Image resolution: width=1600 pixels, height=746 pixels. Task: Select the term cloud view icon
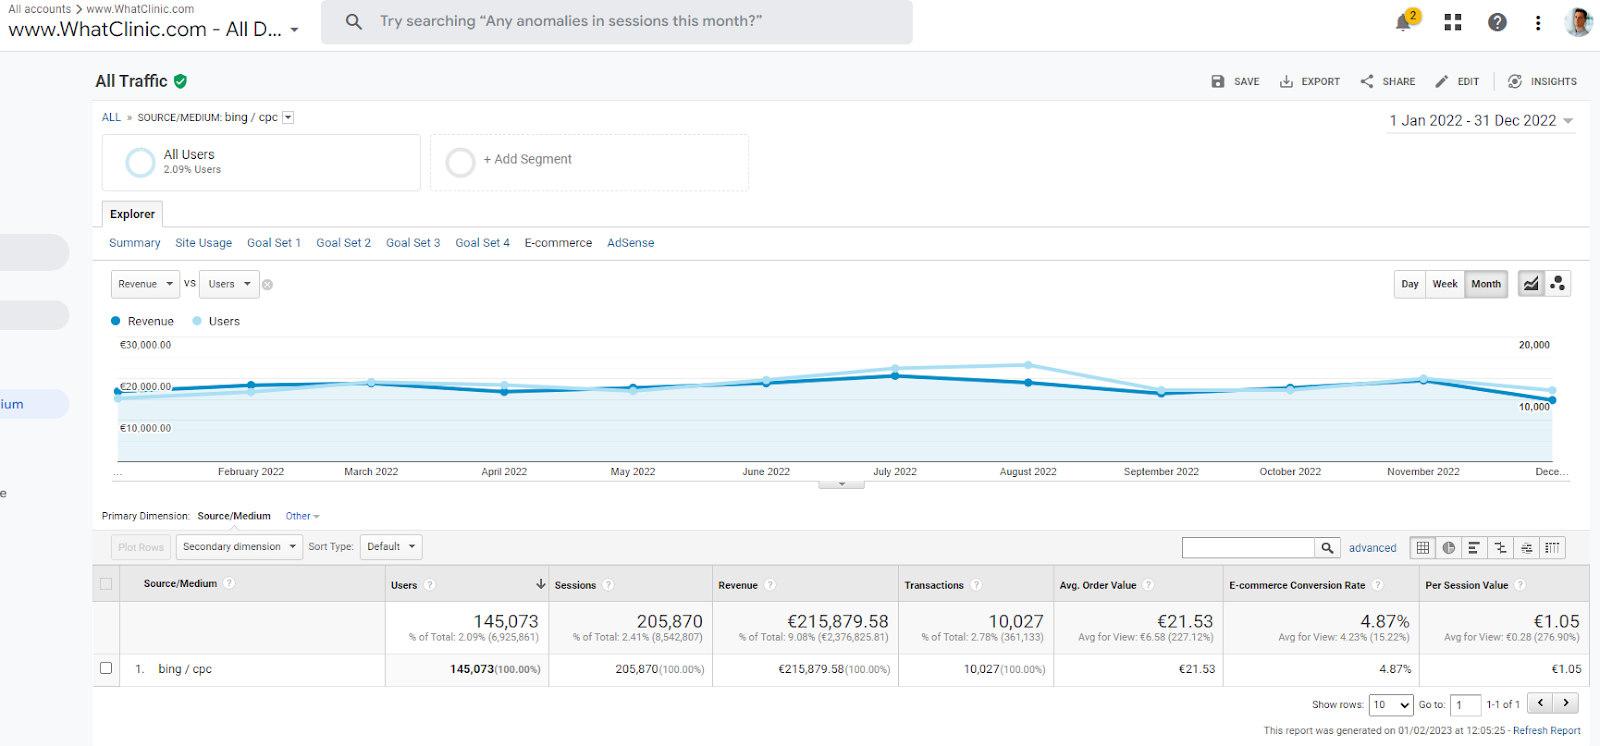point(1526,548)
